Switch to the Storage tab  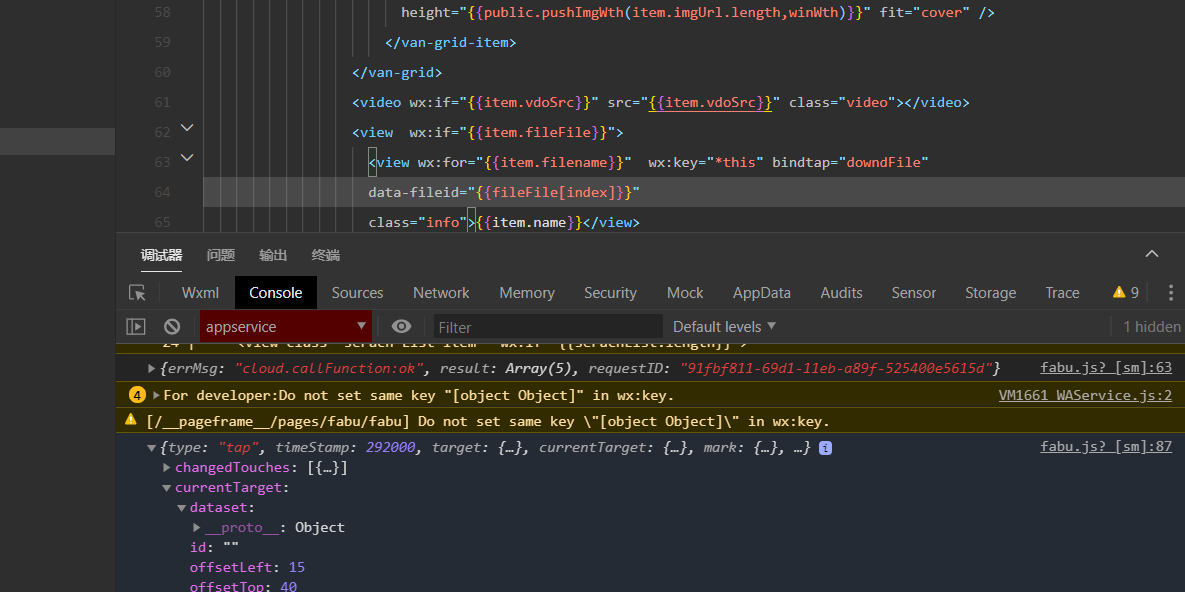[x=991, y=293]
